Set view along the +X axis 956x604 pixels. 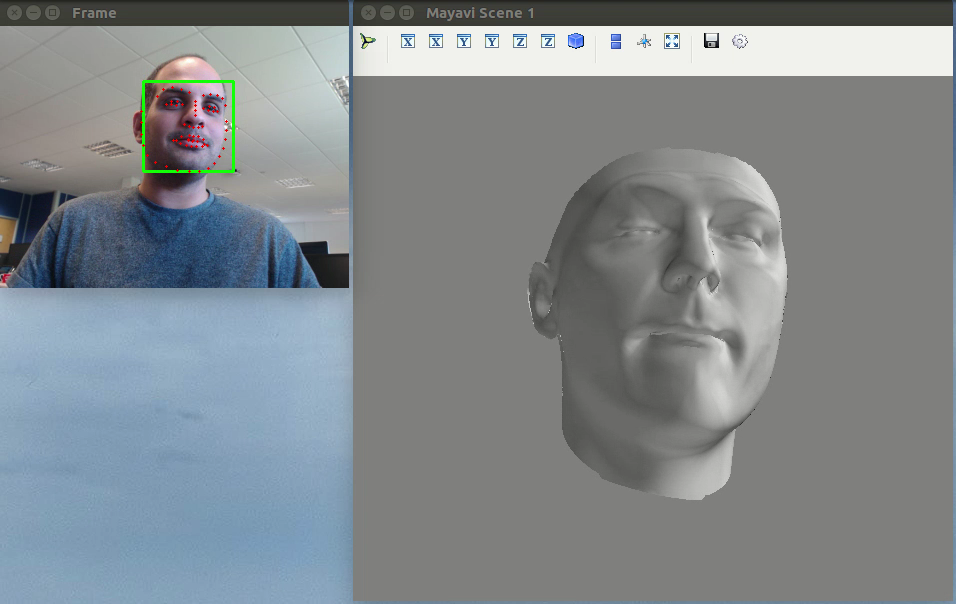[x=436, y=41]
